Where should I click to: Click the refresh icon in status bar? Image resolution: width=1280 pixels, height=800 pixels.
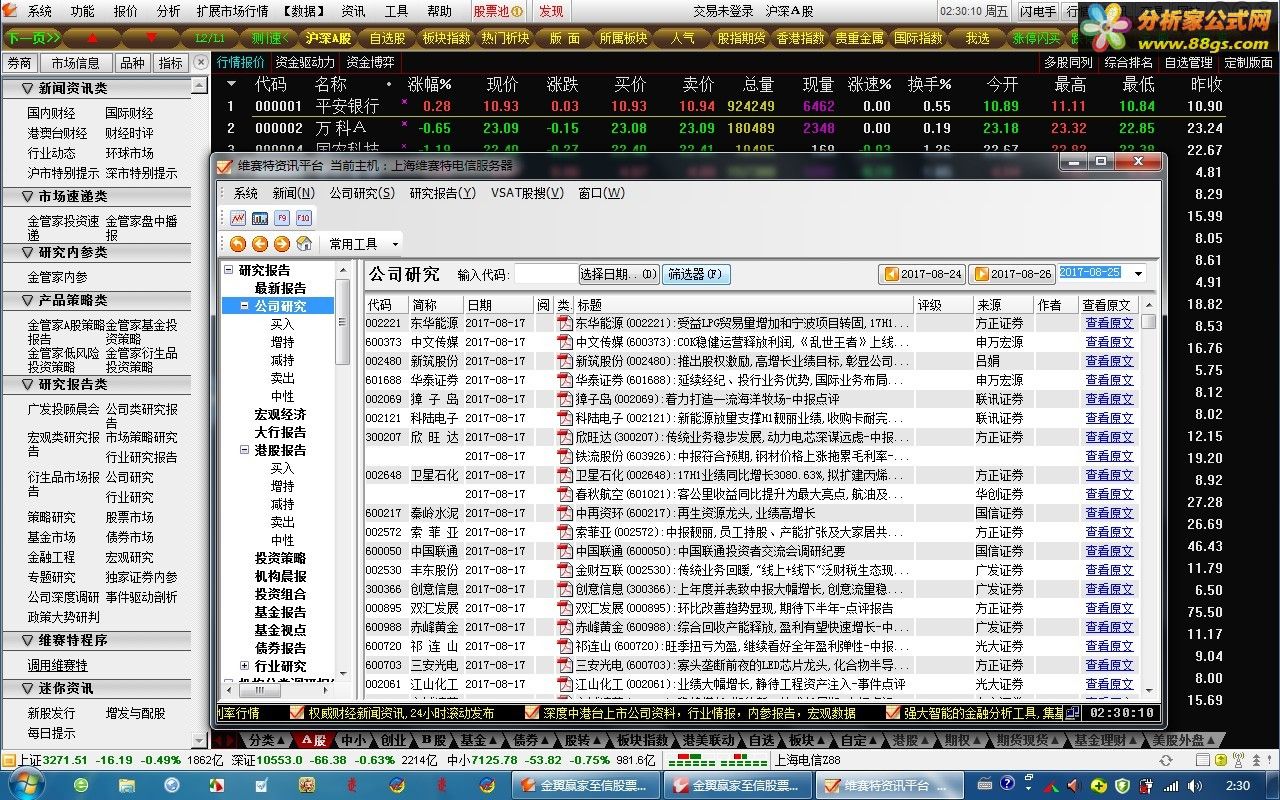[x=1165, y=760]
